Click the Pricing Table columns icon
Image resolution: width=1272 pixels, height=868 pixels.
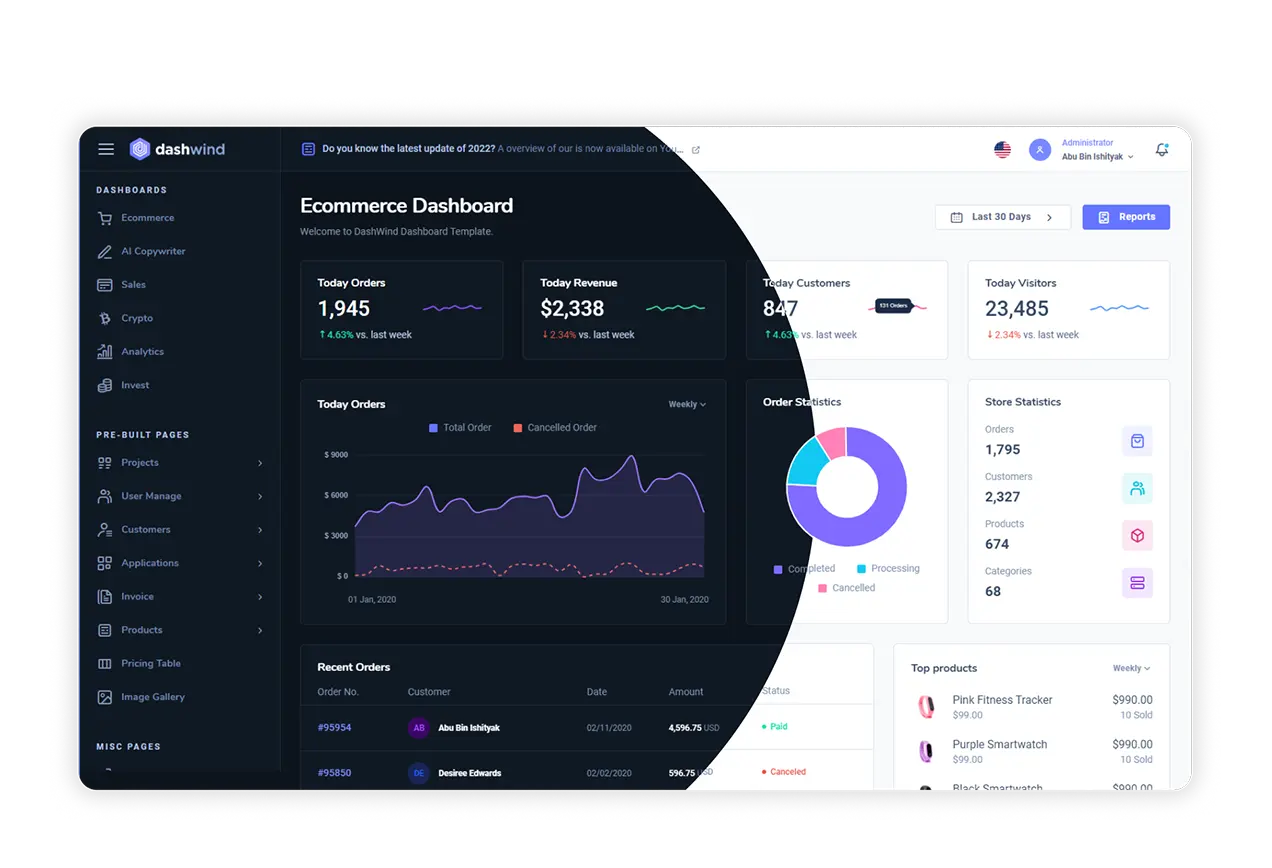point(104,664)
